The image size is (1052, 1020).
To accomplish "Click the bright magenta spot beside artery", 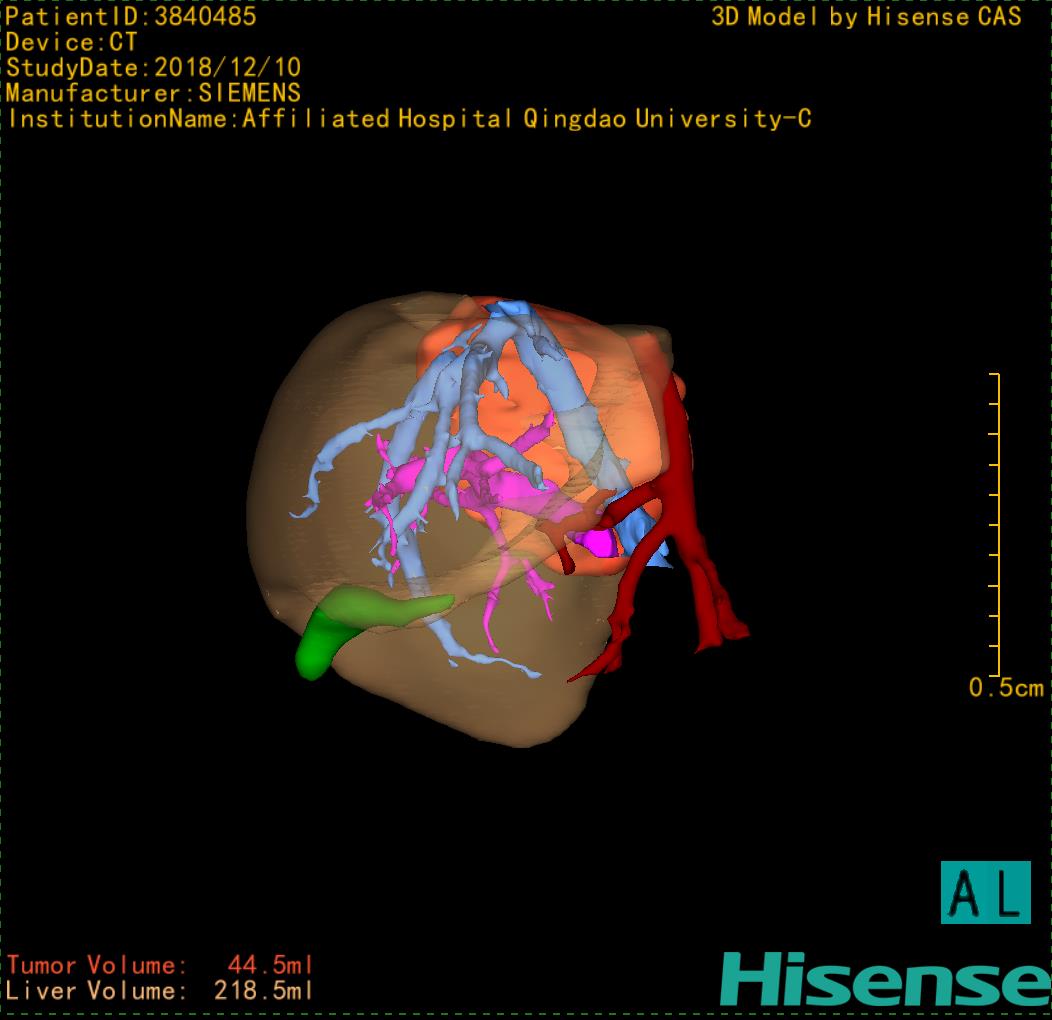I will tap(598, 543).
